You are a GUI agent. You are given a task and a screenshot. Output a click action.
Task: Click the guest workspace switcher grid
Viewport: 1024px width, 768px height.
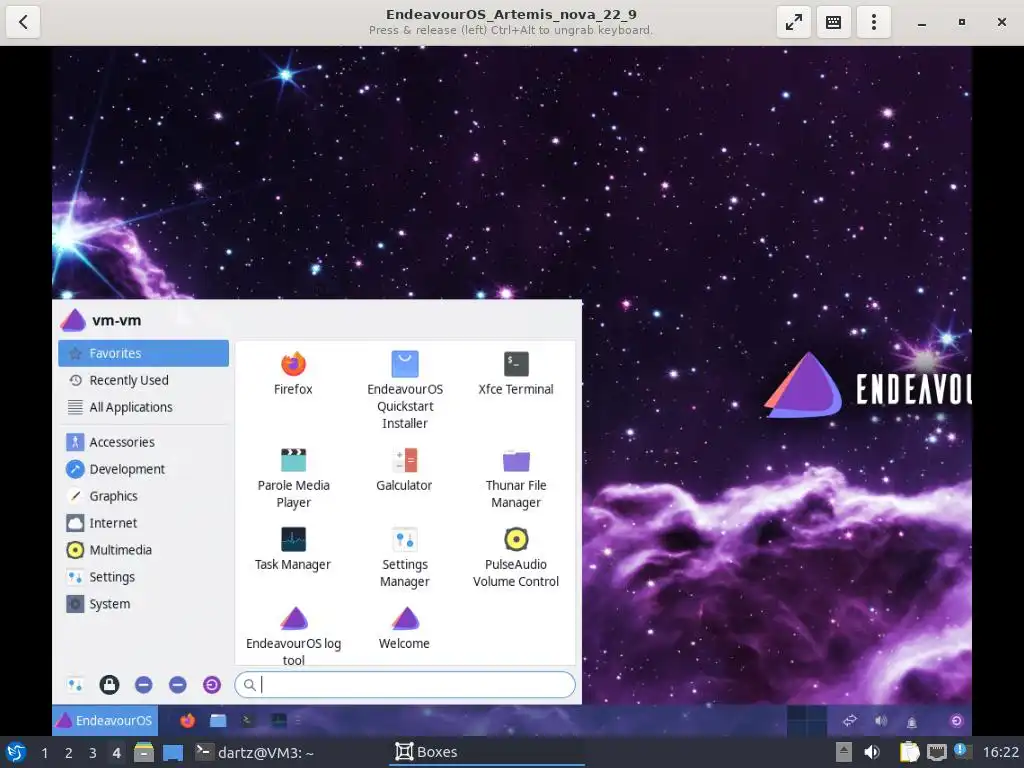[x=807, y=720]
